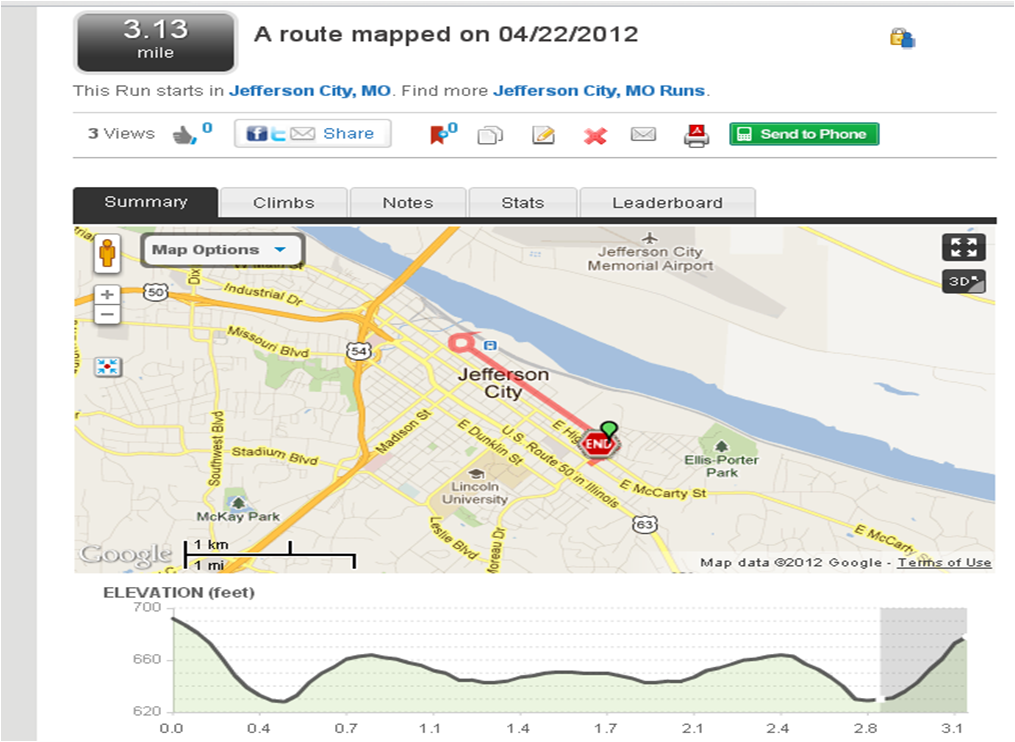Open the Leaderboard tab
This screenshot has width=1015, height=742.
[667, 203]
